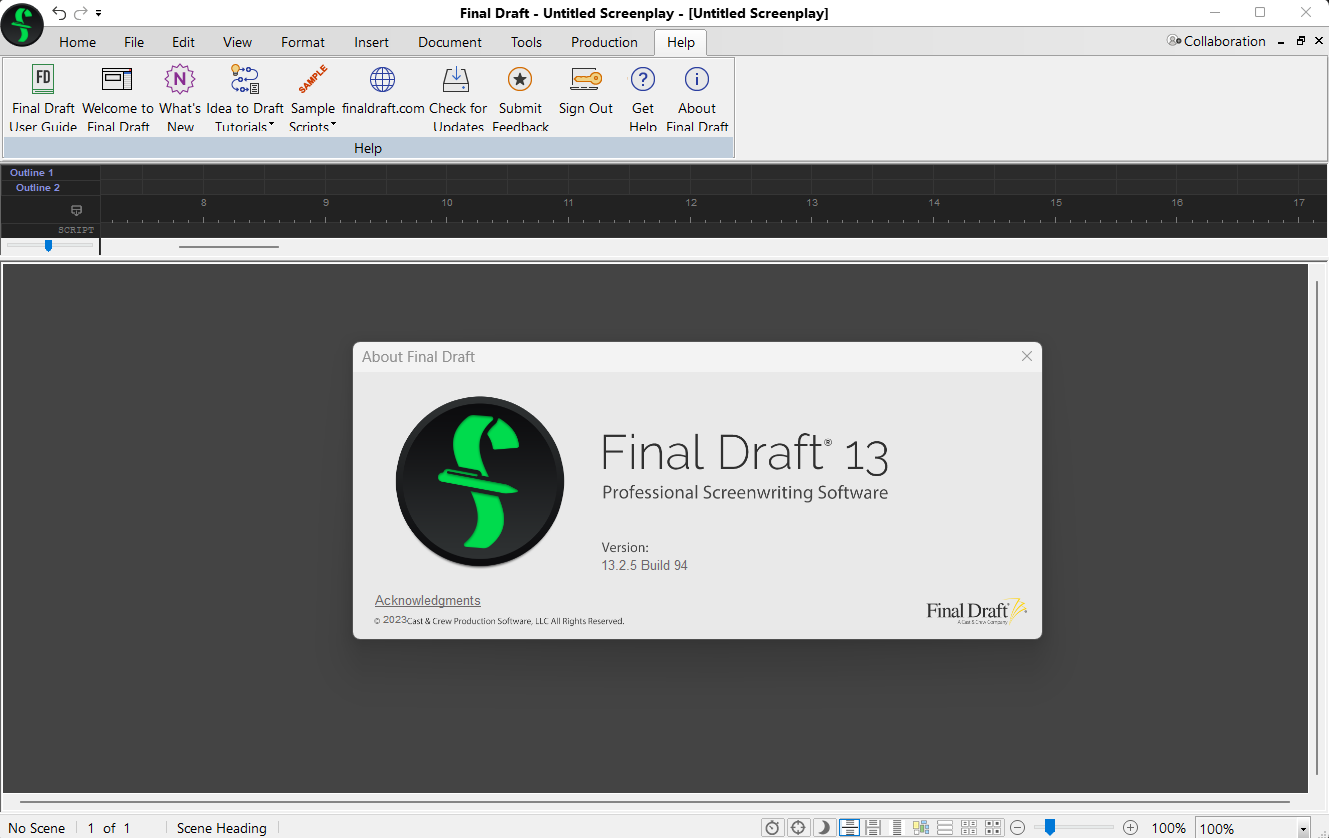Click the page count 1 of 1

click(x=109, y=828)
